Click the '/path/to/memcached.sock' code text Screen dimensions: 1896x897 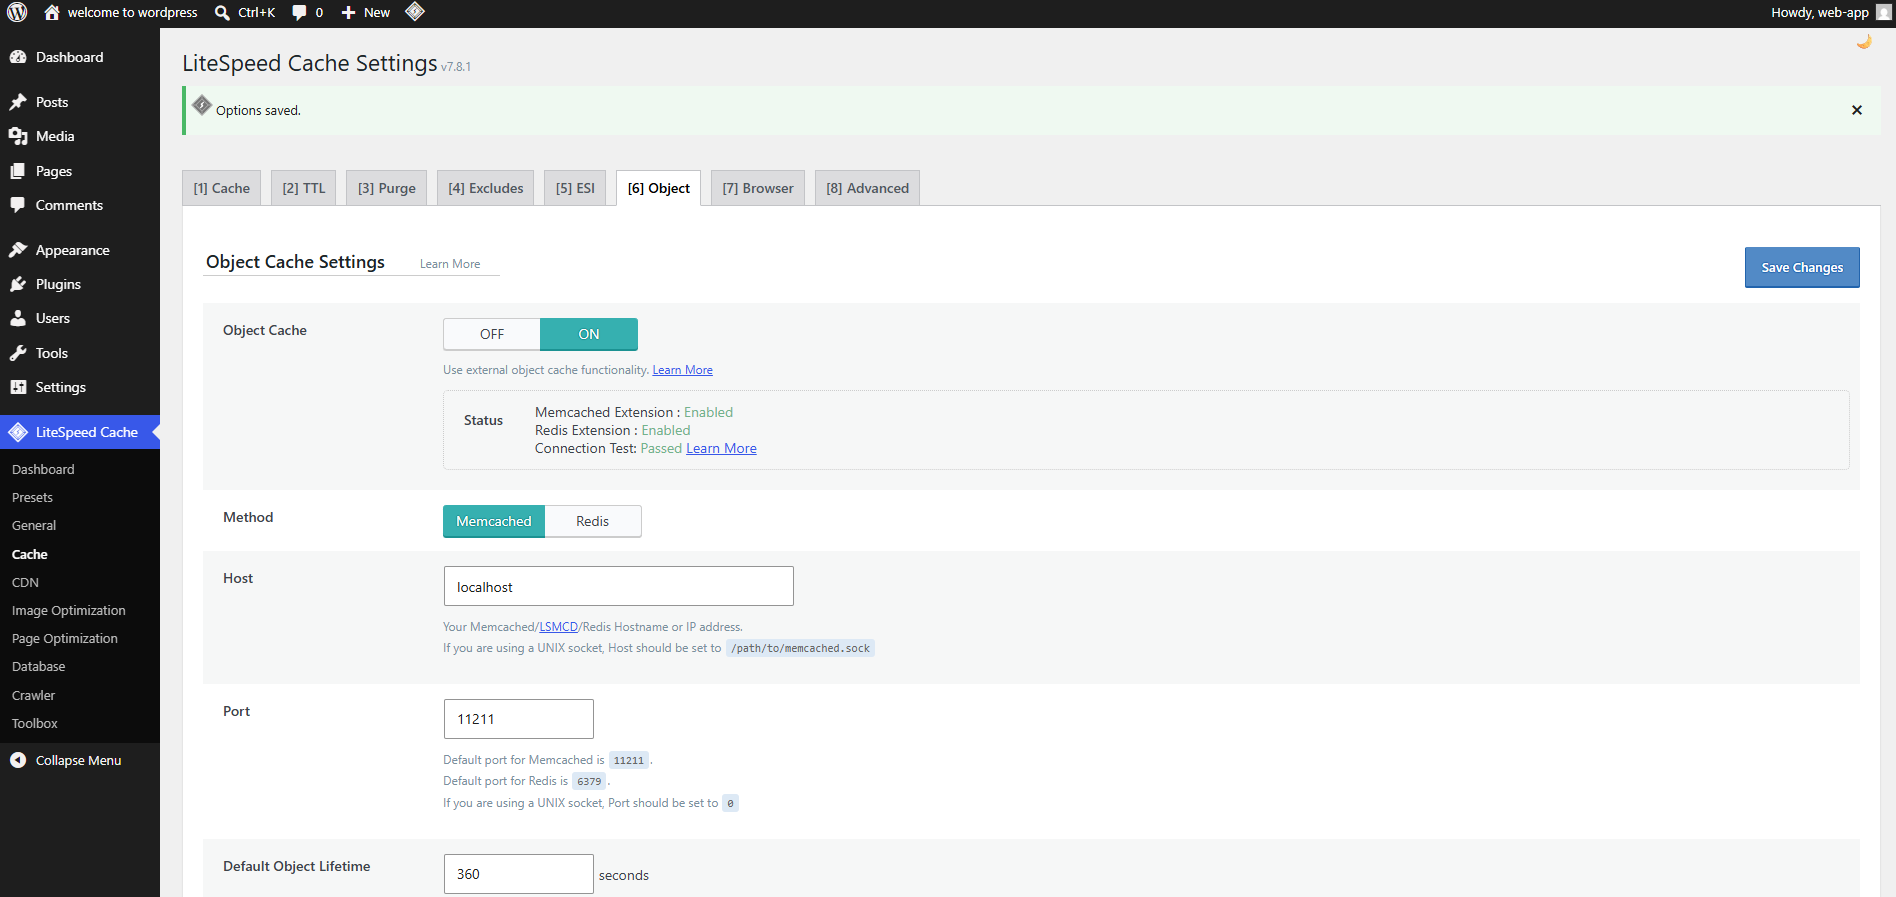point(800,648)
